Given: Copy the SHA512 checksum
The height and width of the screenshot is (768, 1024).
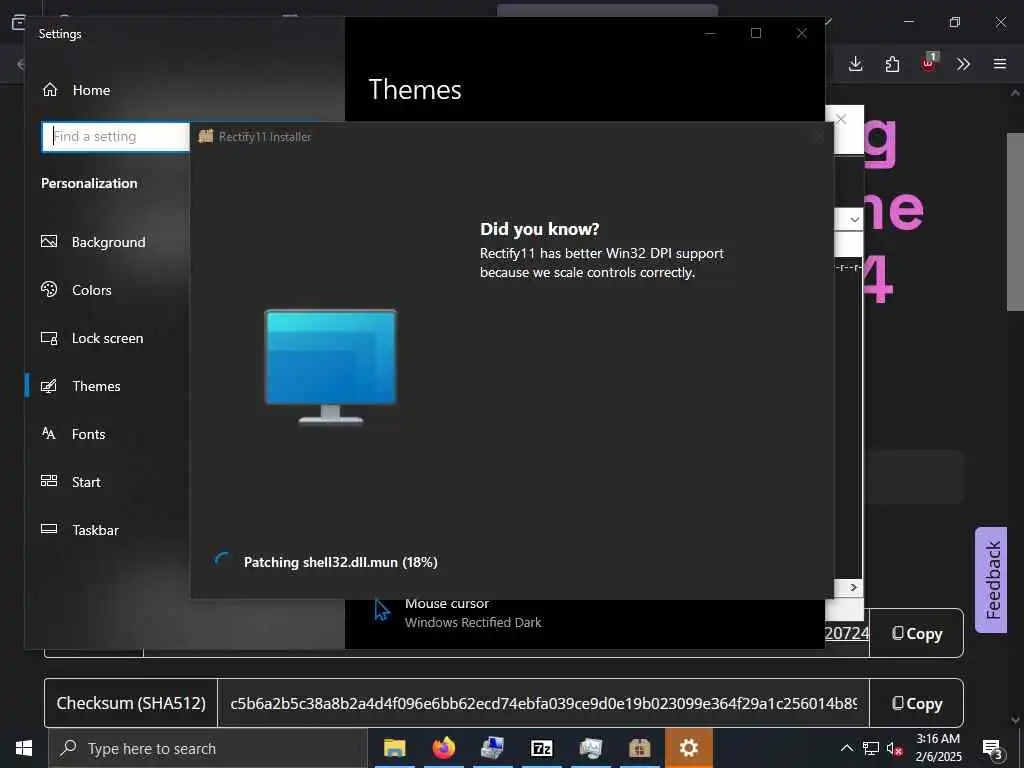Looking at the screenshot, I should (917, 703).
